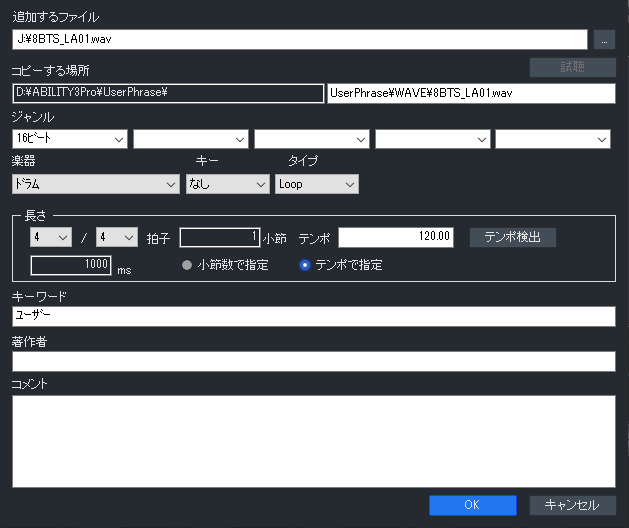Viewport: 629px width, 528px height.
Task: Click the tempo field showing 120.00
Action: [x=397, y=237]
